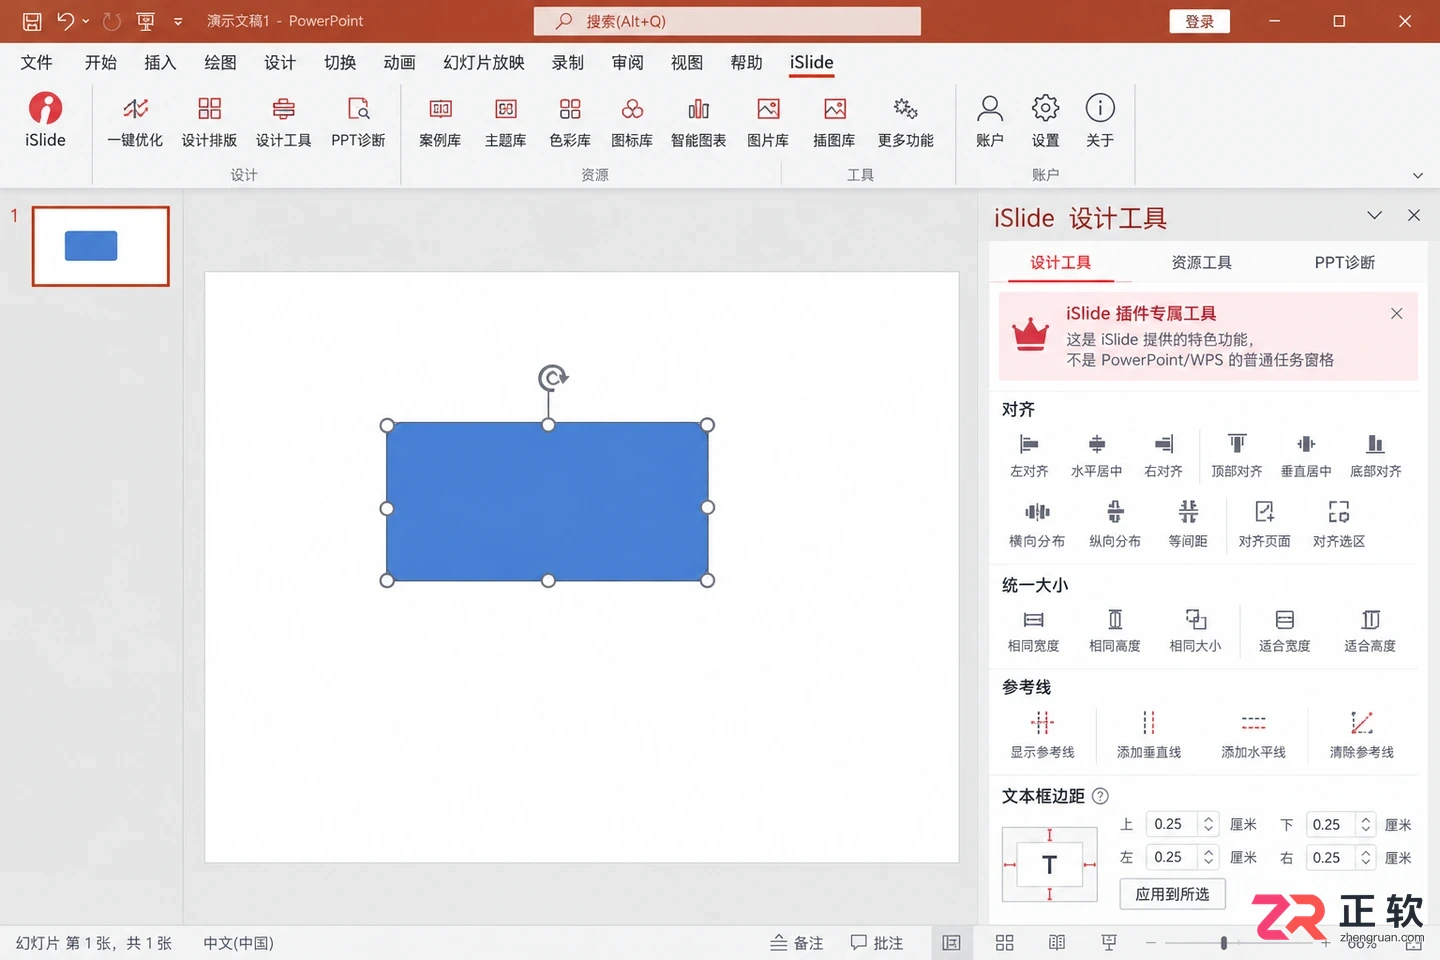Click Apply to Selected (应用到所选) button
The width and height of the screenshot is (1440, 960).
click(x=1172, y=894)
